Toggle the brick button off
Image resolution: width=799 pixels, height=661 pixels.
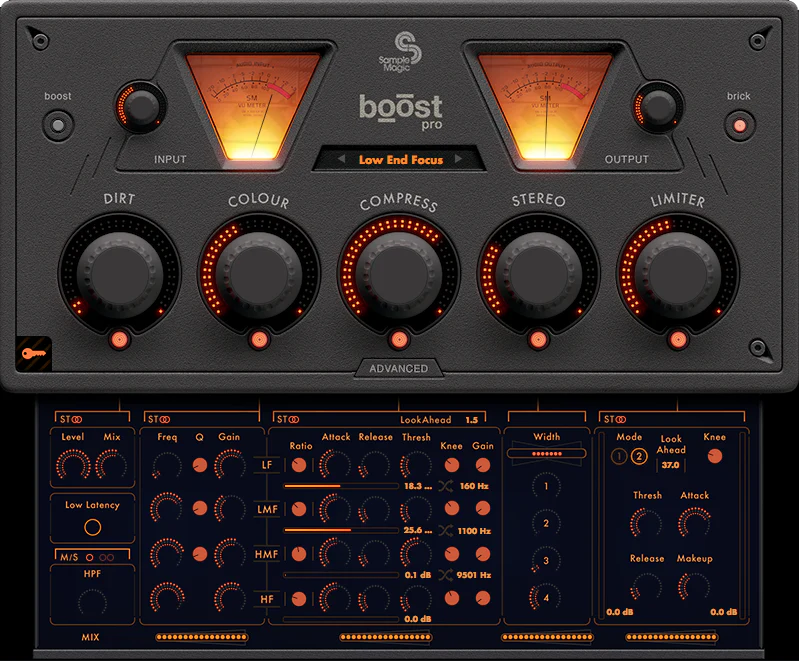[x=739, y=125]
